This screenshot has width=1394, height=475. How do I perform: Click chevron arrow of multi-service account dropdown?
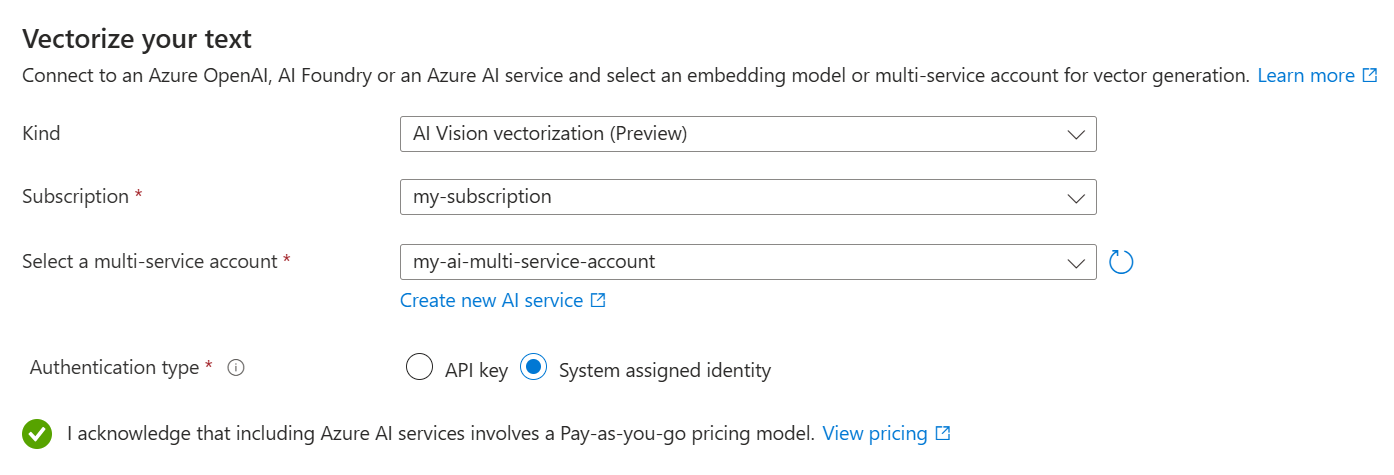1076,263
